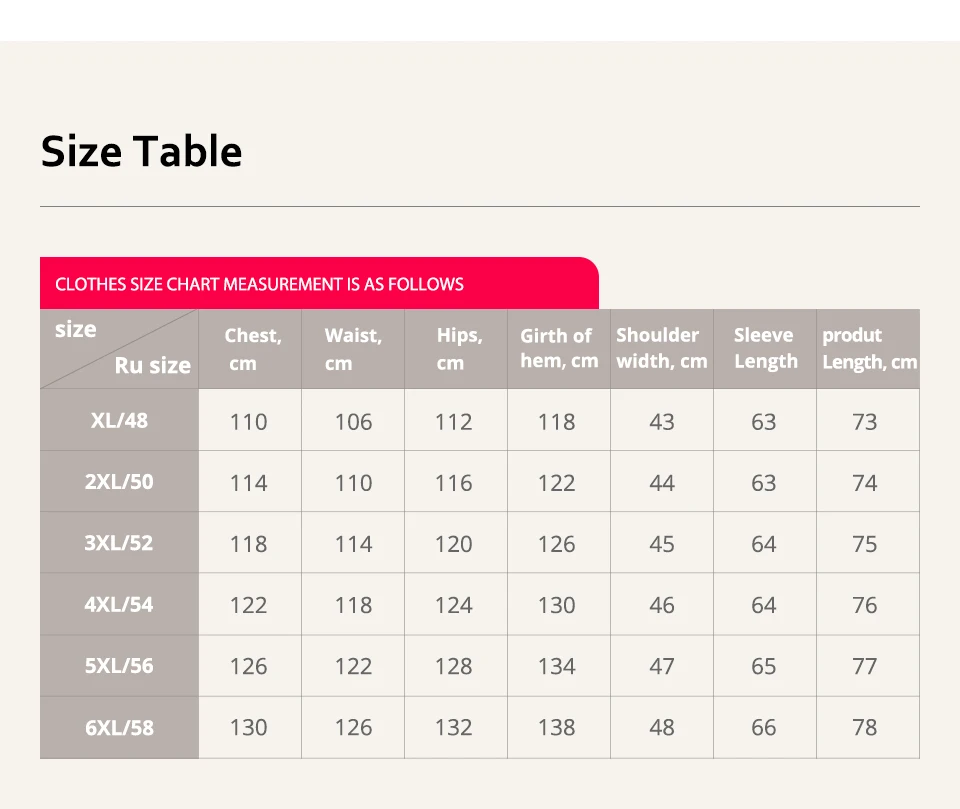Click the Chest, cm column header
Screen dimensions: 960x809
251,349
